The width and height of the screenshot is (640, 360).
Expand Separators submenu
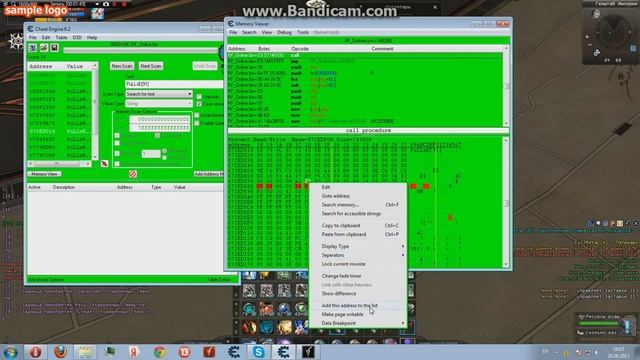pos(358,255)
